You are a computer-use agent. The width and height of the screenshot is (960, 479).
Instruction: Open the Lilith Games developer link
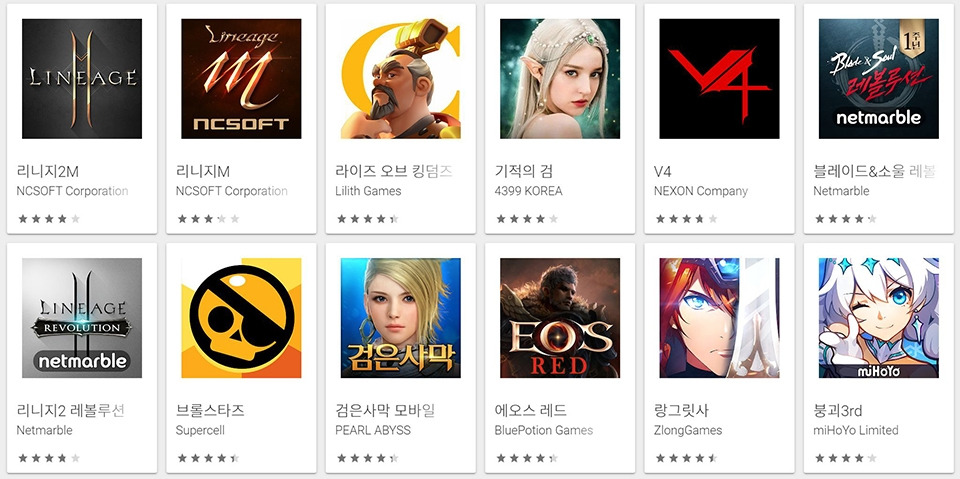tap(368, 191)
